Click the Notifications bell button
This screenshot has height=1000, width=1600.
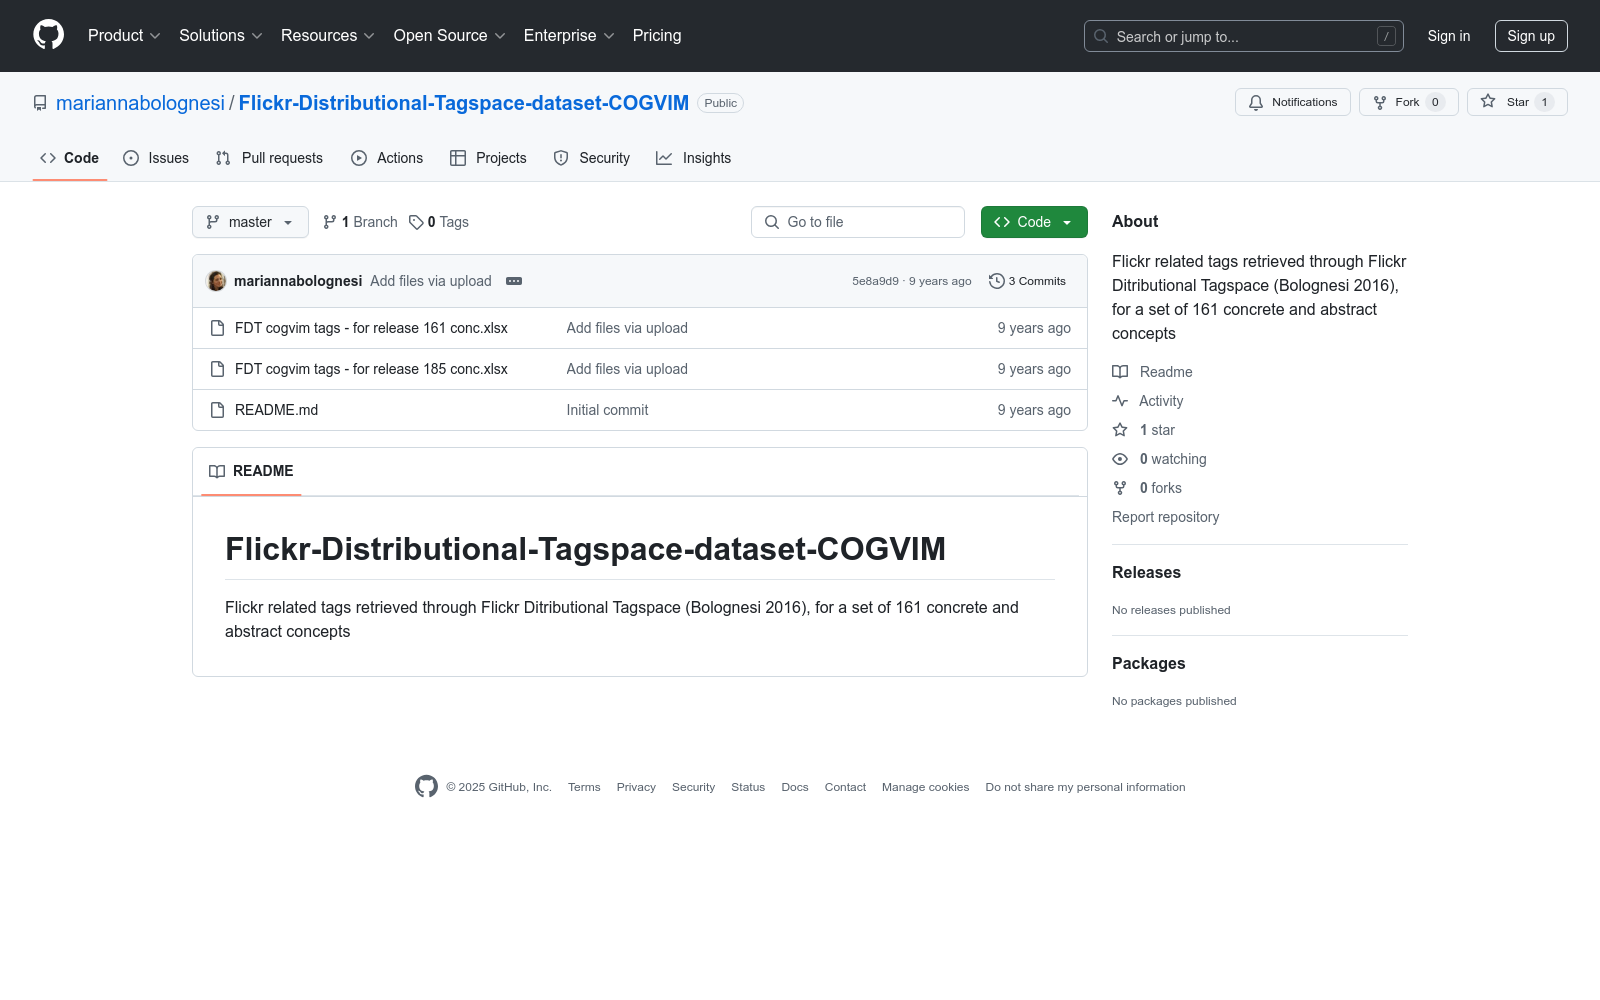tap(1292, 102)
